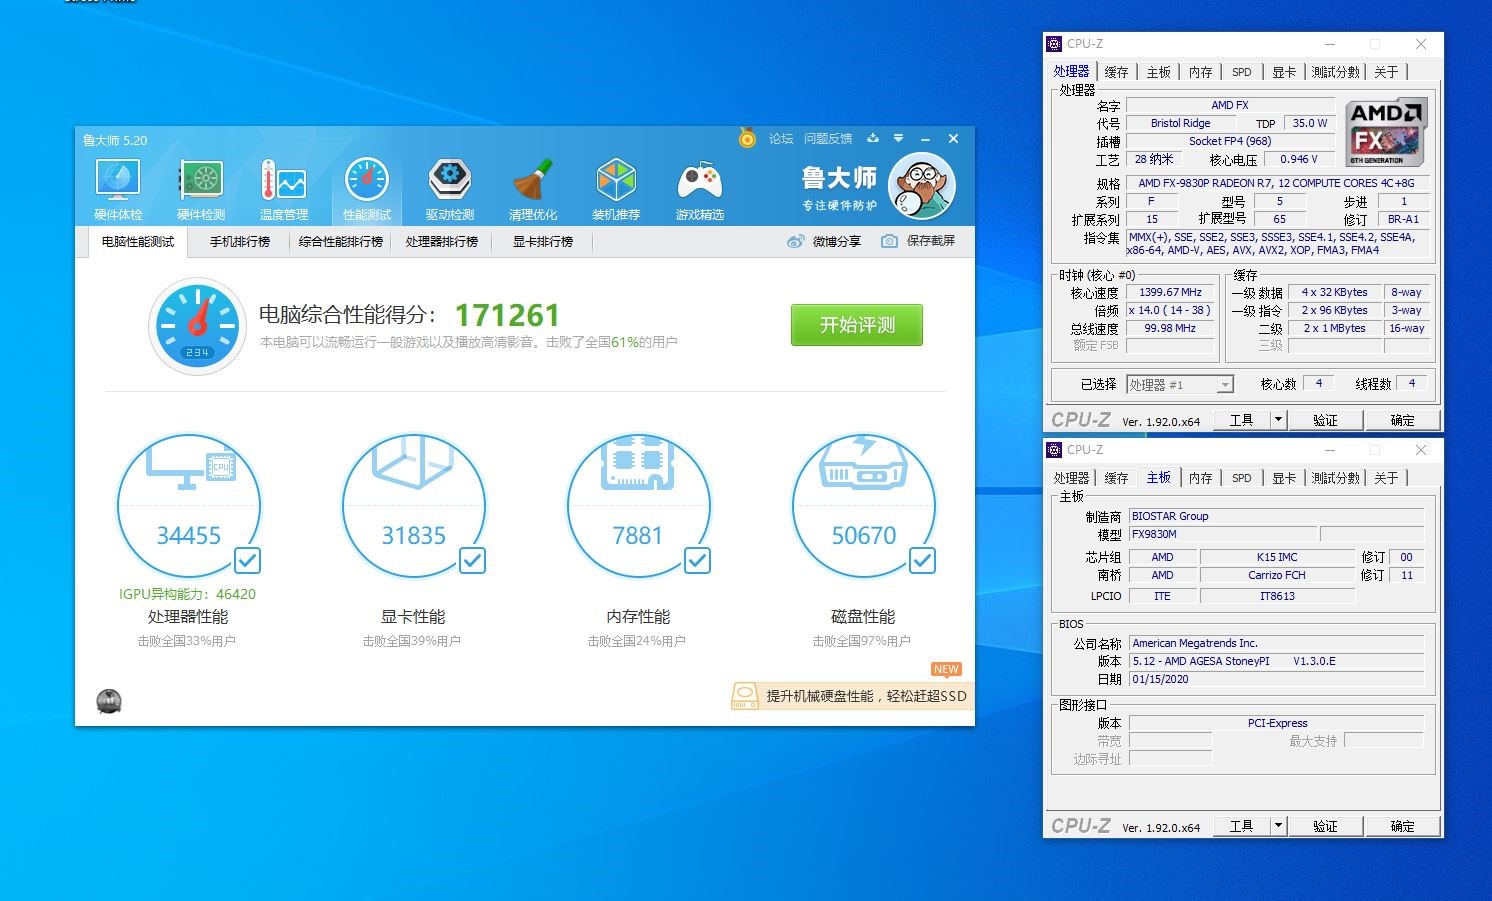Click 验证 button in upper CPU-Z
Image resolution: width=1492 pixels, height=901 pixels.
(1325, 420)
